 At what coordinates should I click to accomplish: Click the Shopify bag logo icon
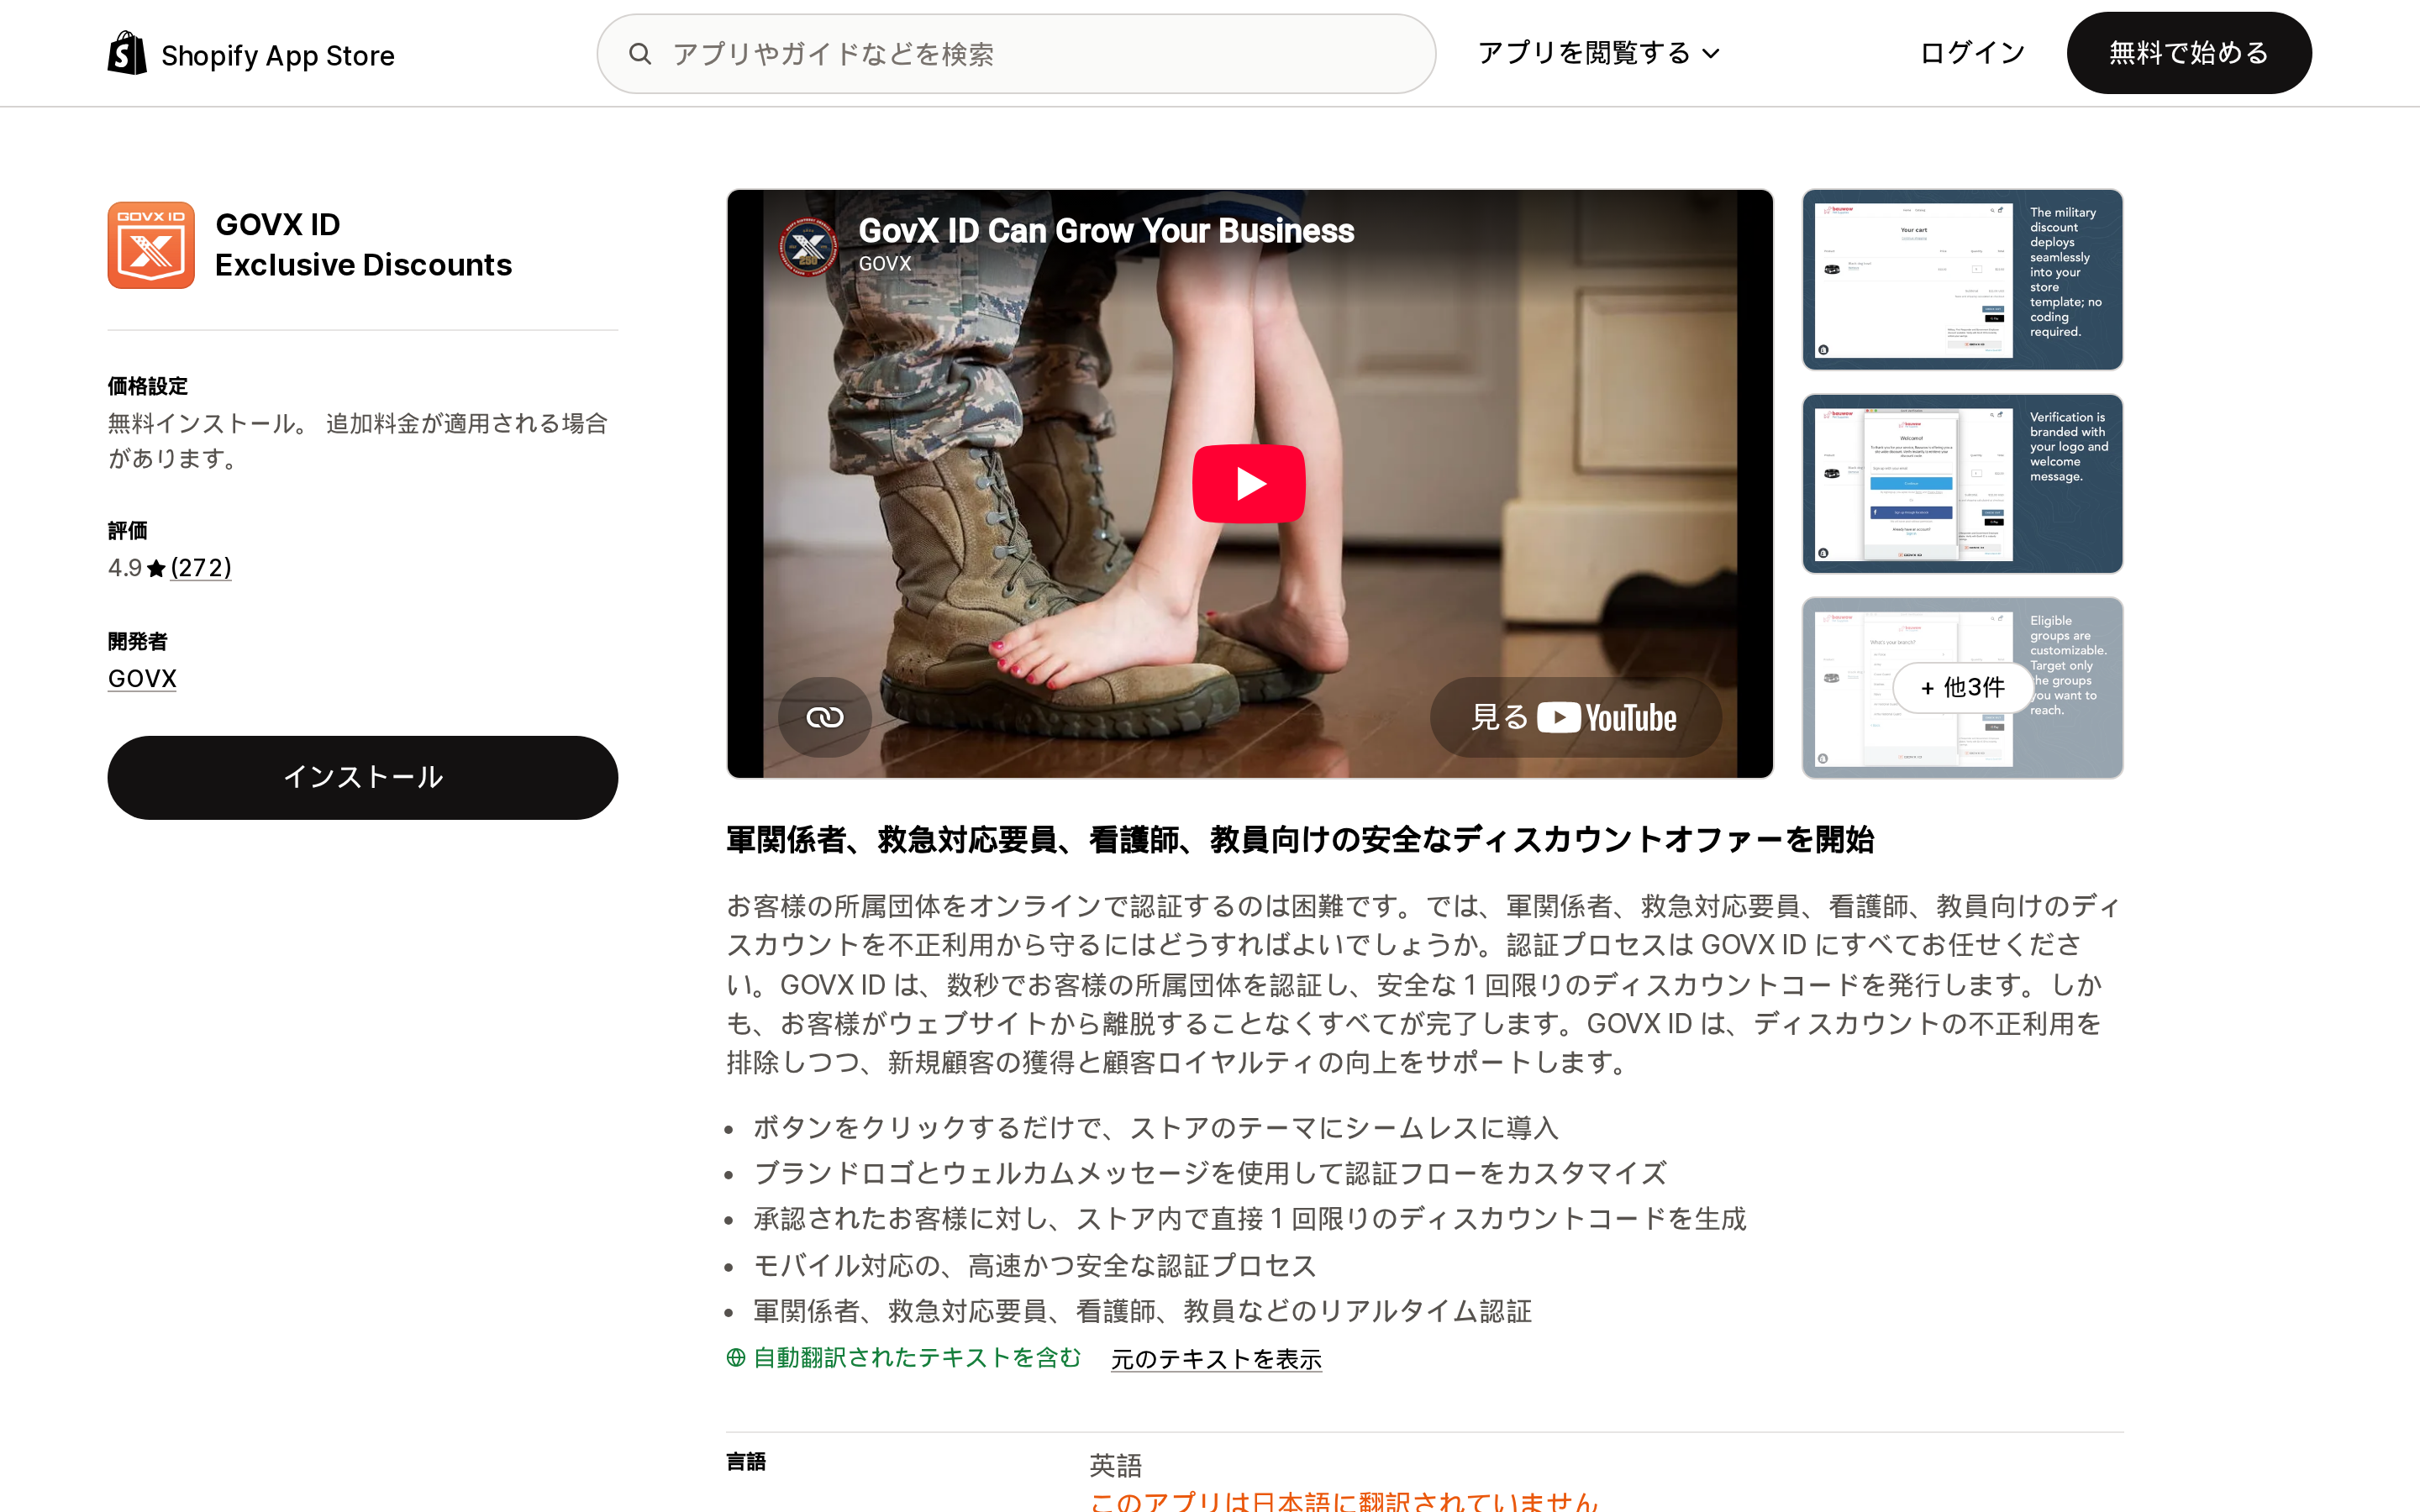pos(127,53)
